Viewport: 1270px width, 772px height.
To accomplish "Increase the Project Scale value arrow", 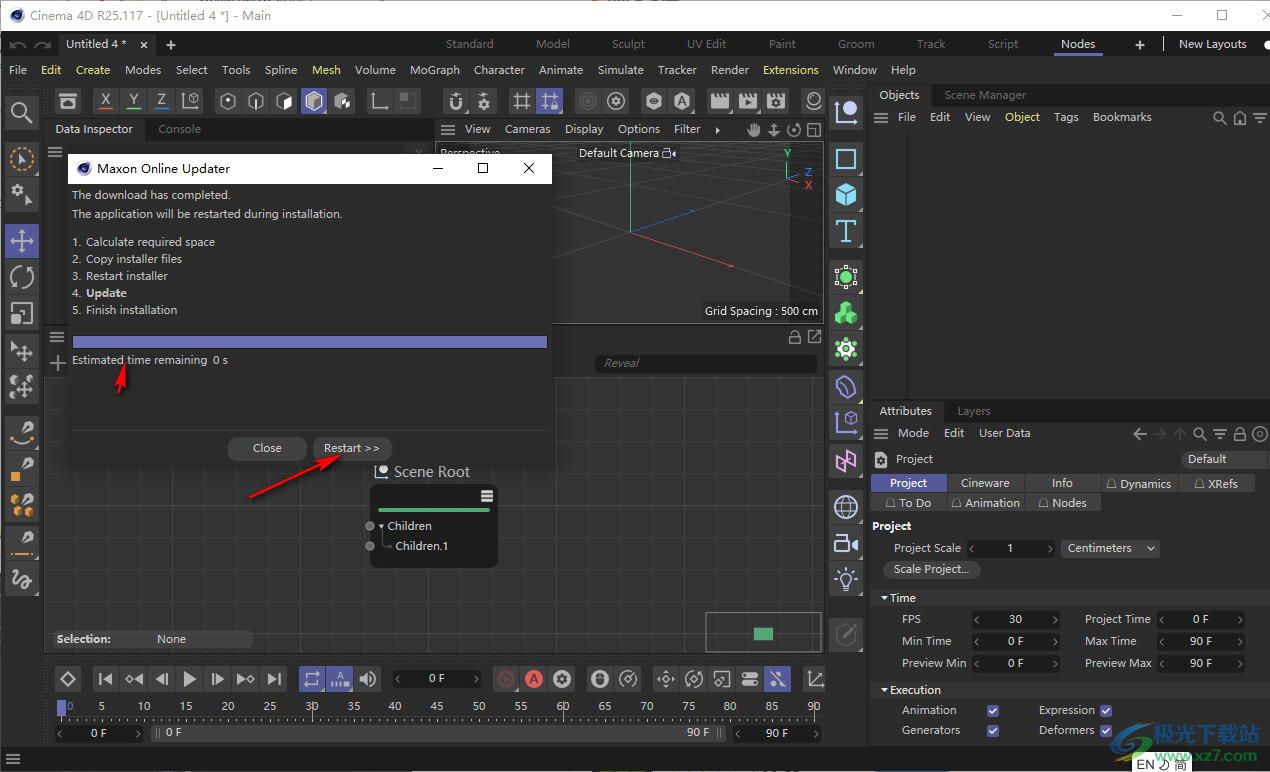I will coord(1050,548).
